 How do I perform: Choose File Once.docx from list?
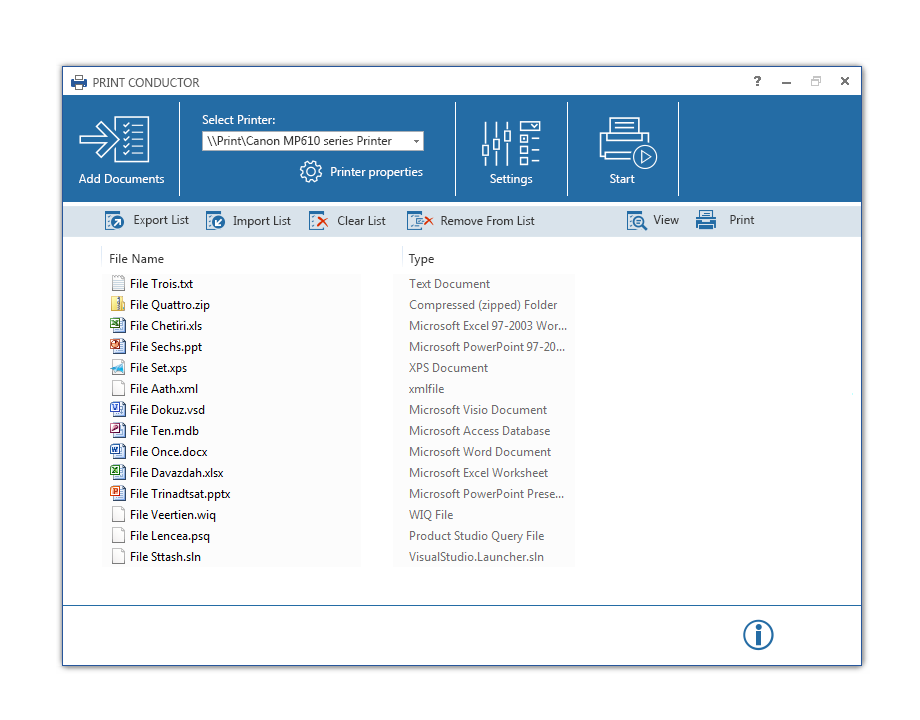tap(168, 452)
